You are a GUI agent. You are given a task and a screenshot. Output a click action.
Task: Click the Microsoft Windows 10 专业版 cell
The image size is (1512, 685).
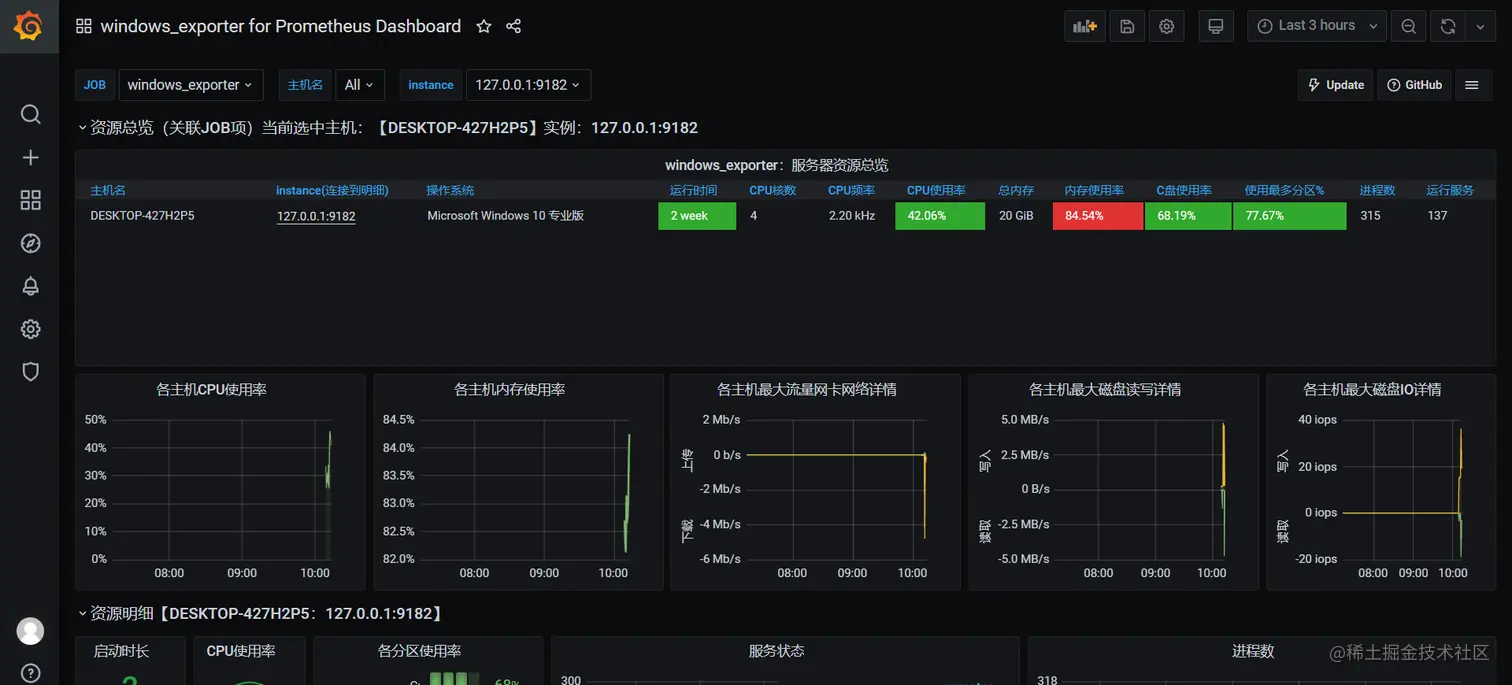506,216
